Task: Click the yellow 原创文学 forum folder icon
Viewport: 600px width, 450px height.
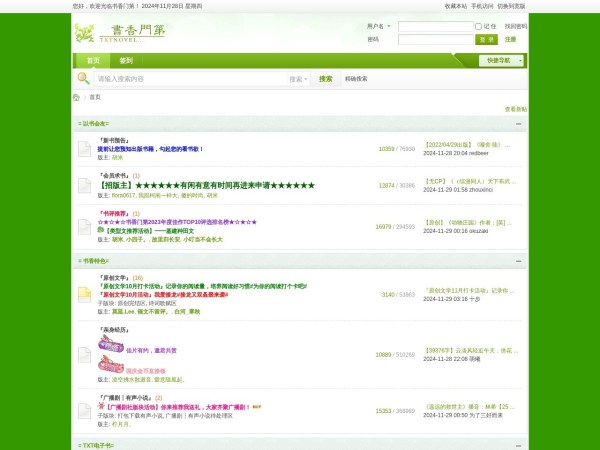Action: tap(85, 294)
